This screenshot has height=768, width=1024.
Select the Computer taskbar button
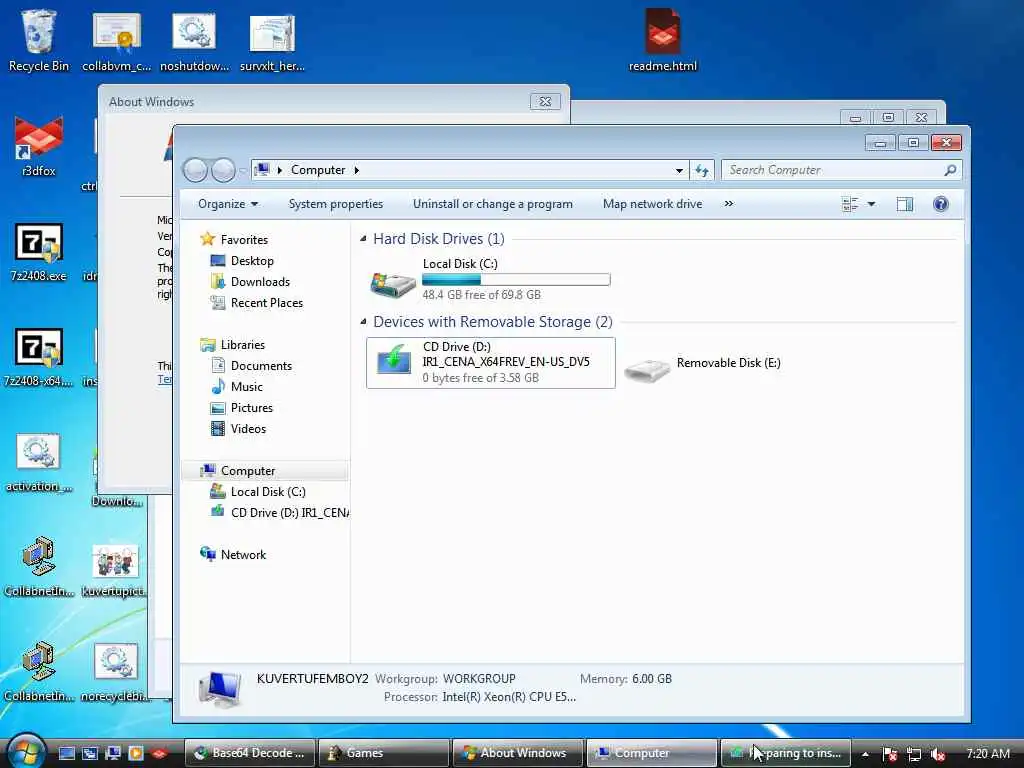pos(652,753)
